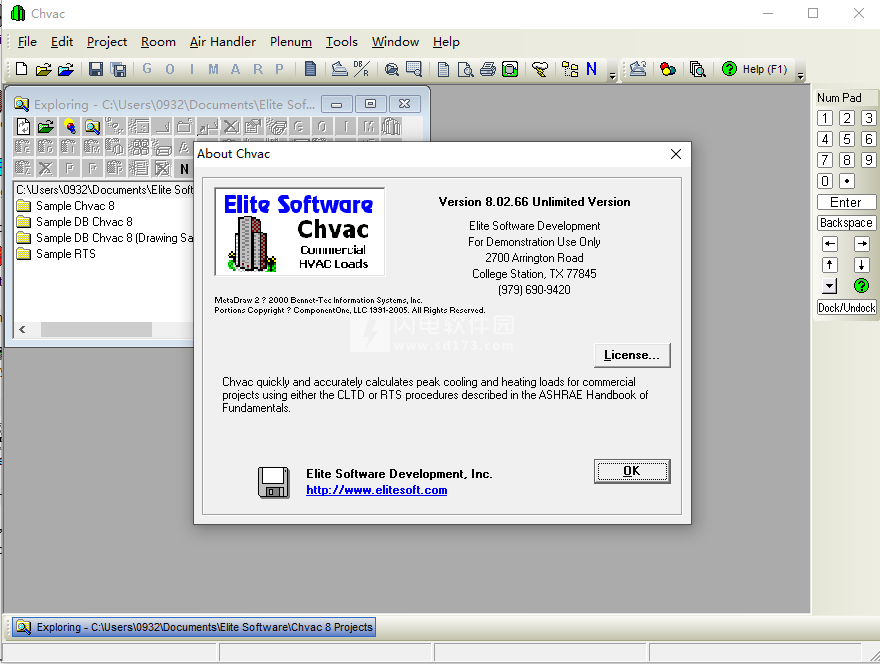Close the About Chvac dialog with X
880x664 pixels.
point(676,154)
